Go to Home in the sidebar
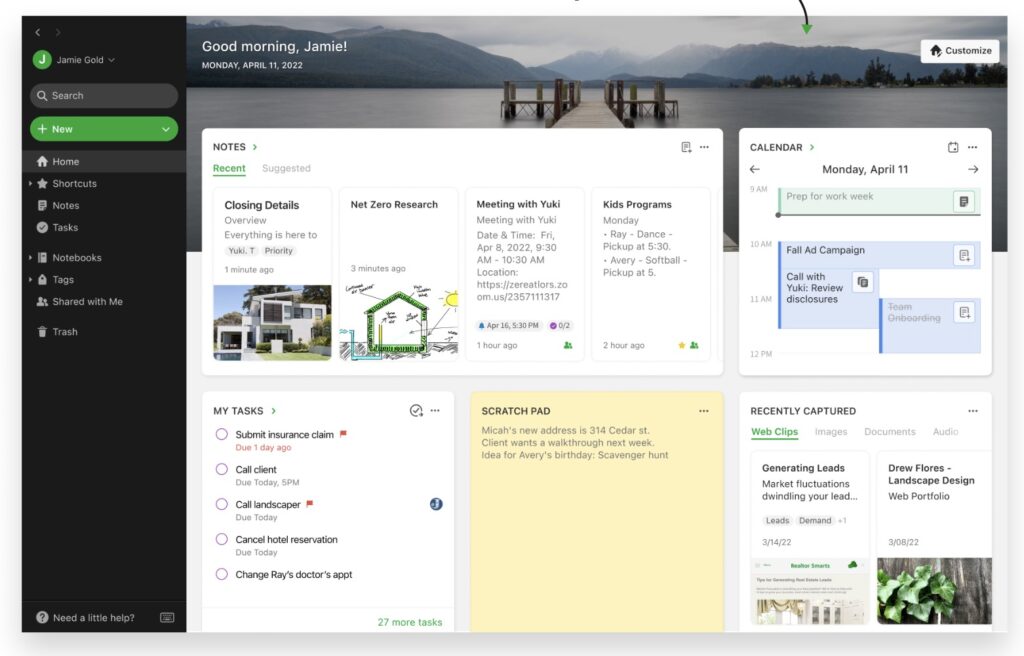The height and width of the screenshot is (656, 1024). tap(104, 161)
